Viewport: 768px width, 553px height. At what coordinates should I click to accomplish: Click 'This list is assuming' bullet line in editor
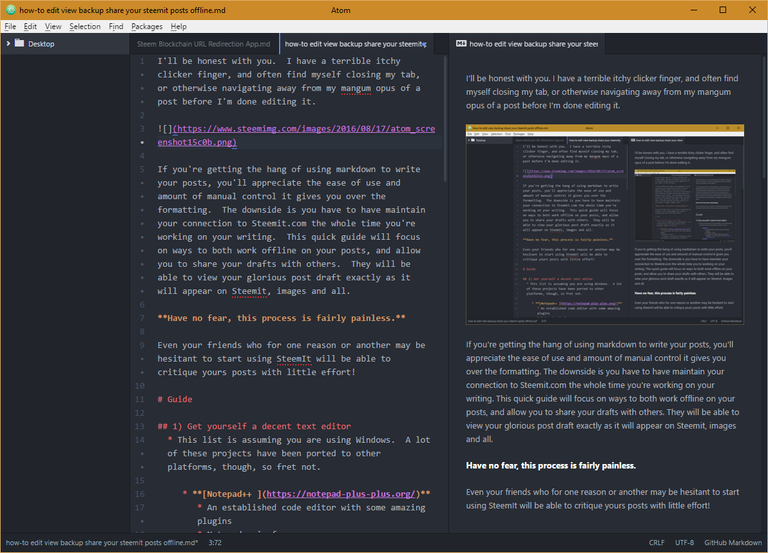(299, 454)
